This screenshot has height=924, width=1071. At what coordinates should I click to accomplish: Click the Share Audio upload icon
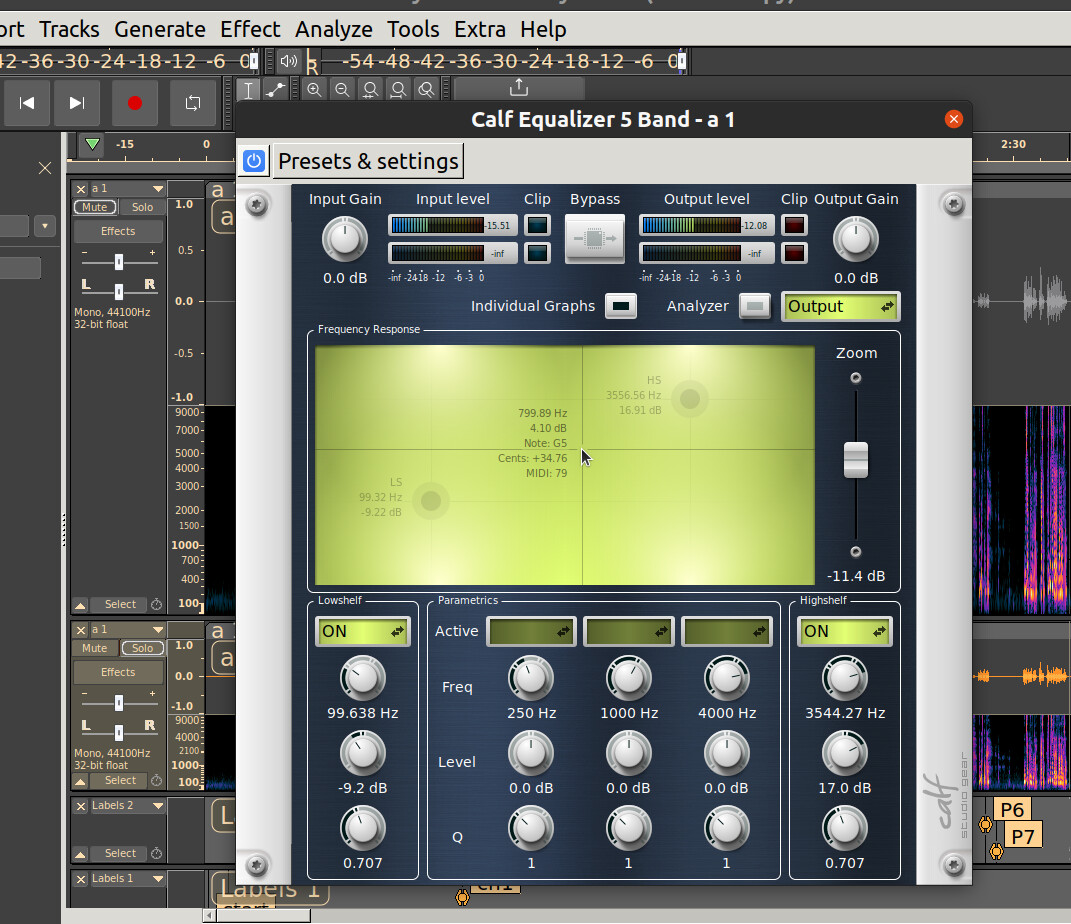(519, 88)
